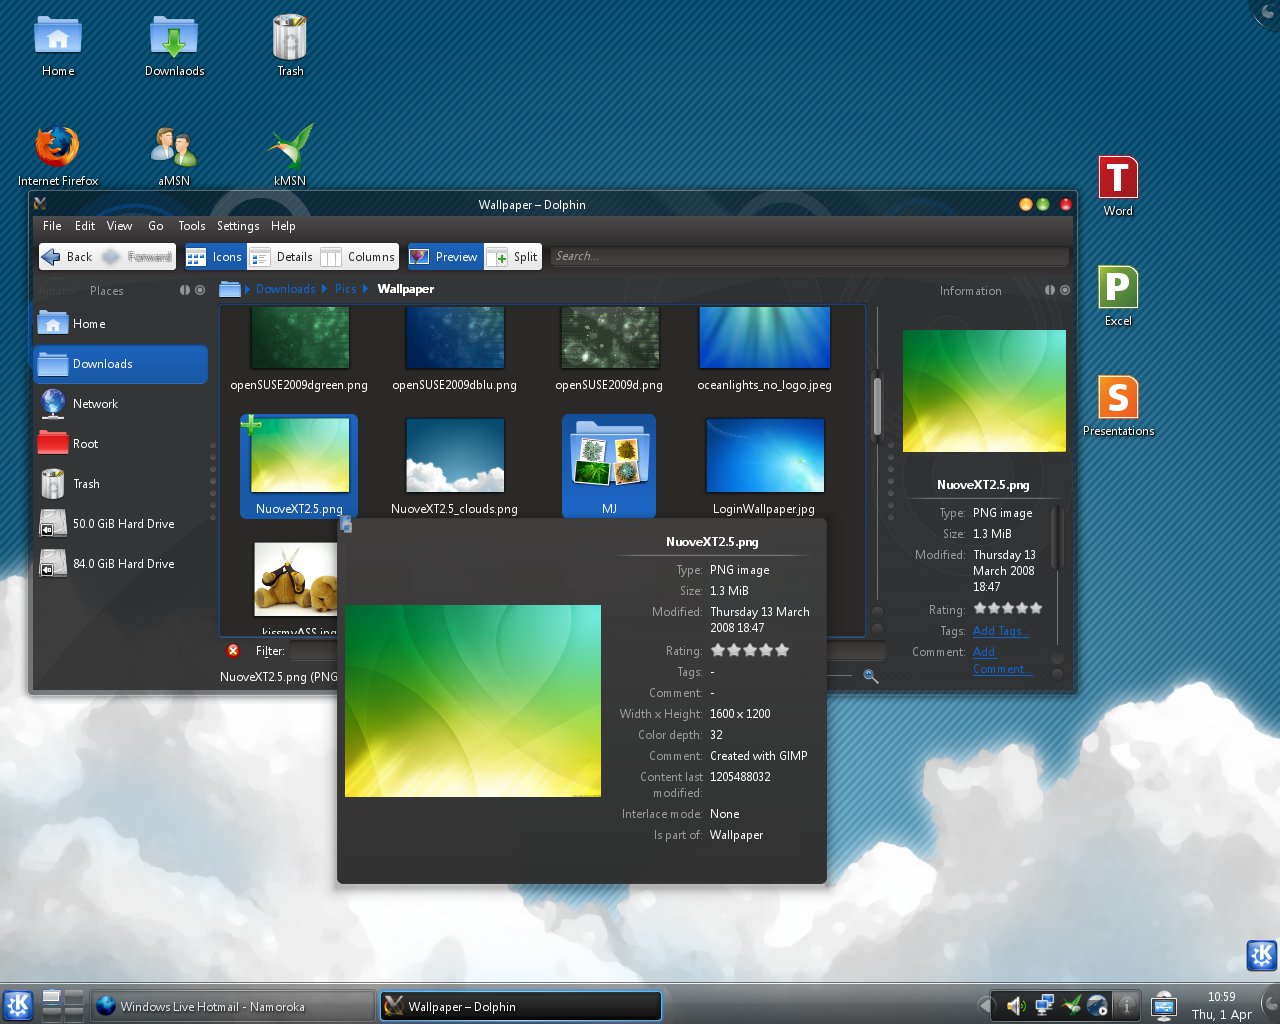
Task: Select Root in Places panel
Action: (120, 444)
